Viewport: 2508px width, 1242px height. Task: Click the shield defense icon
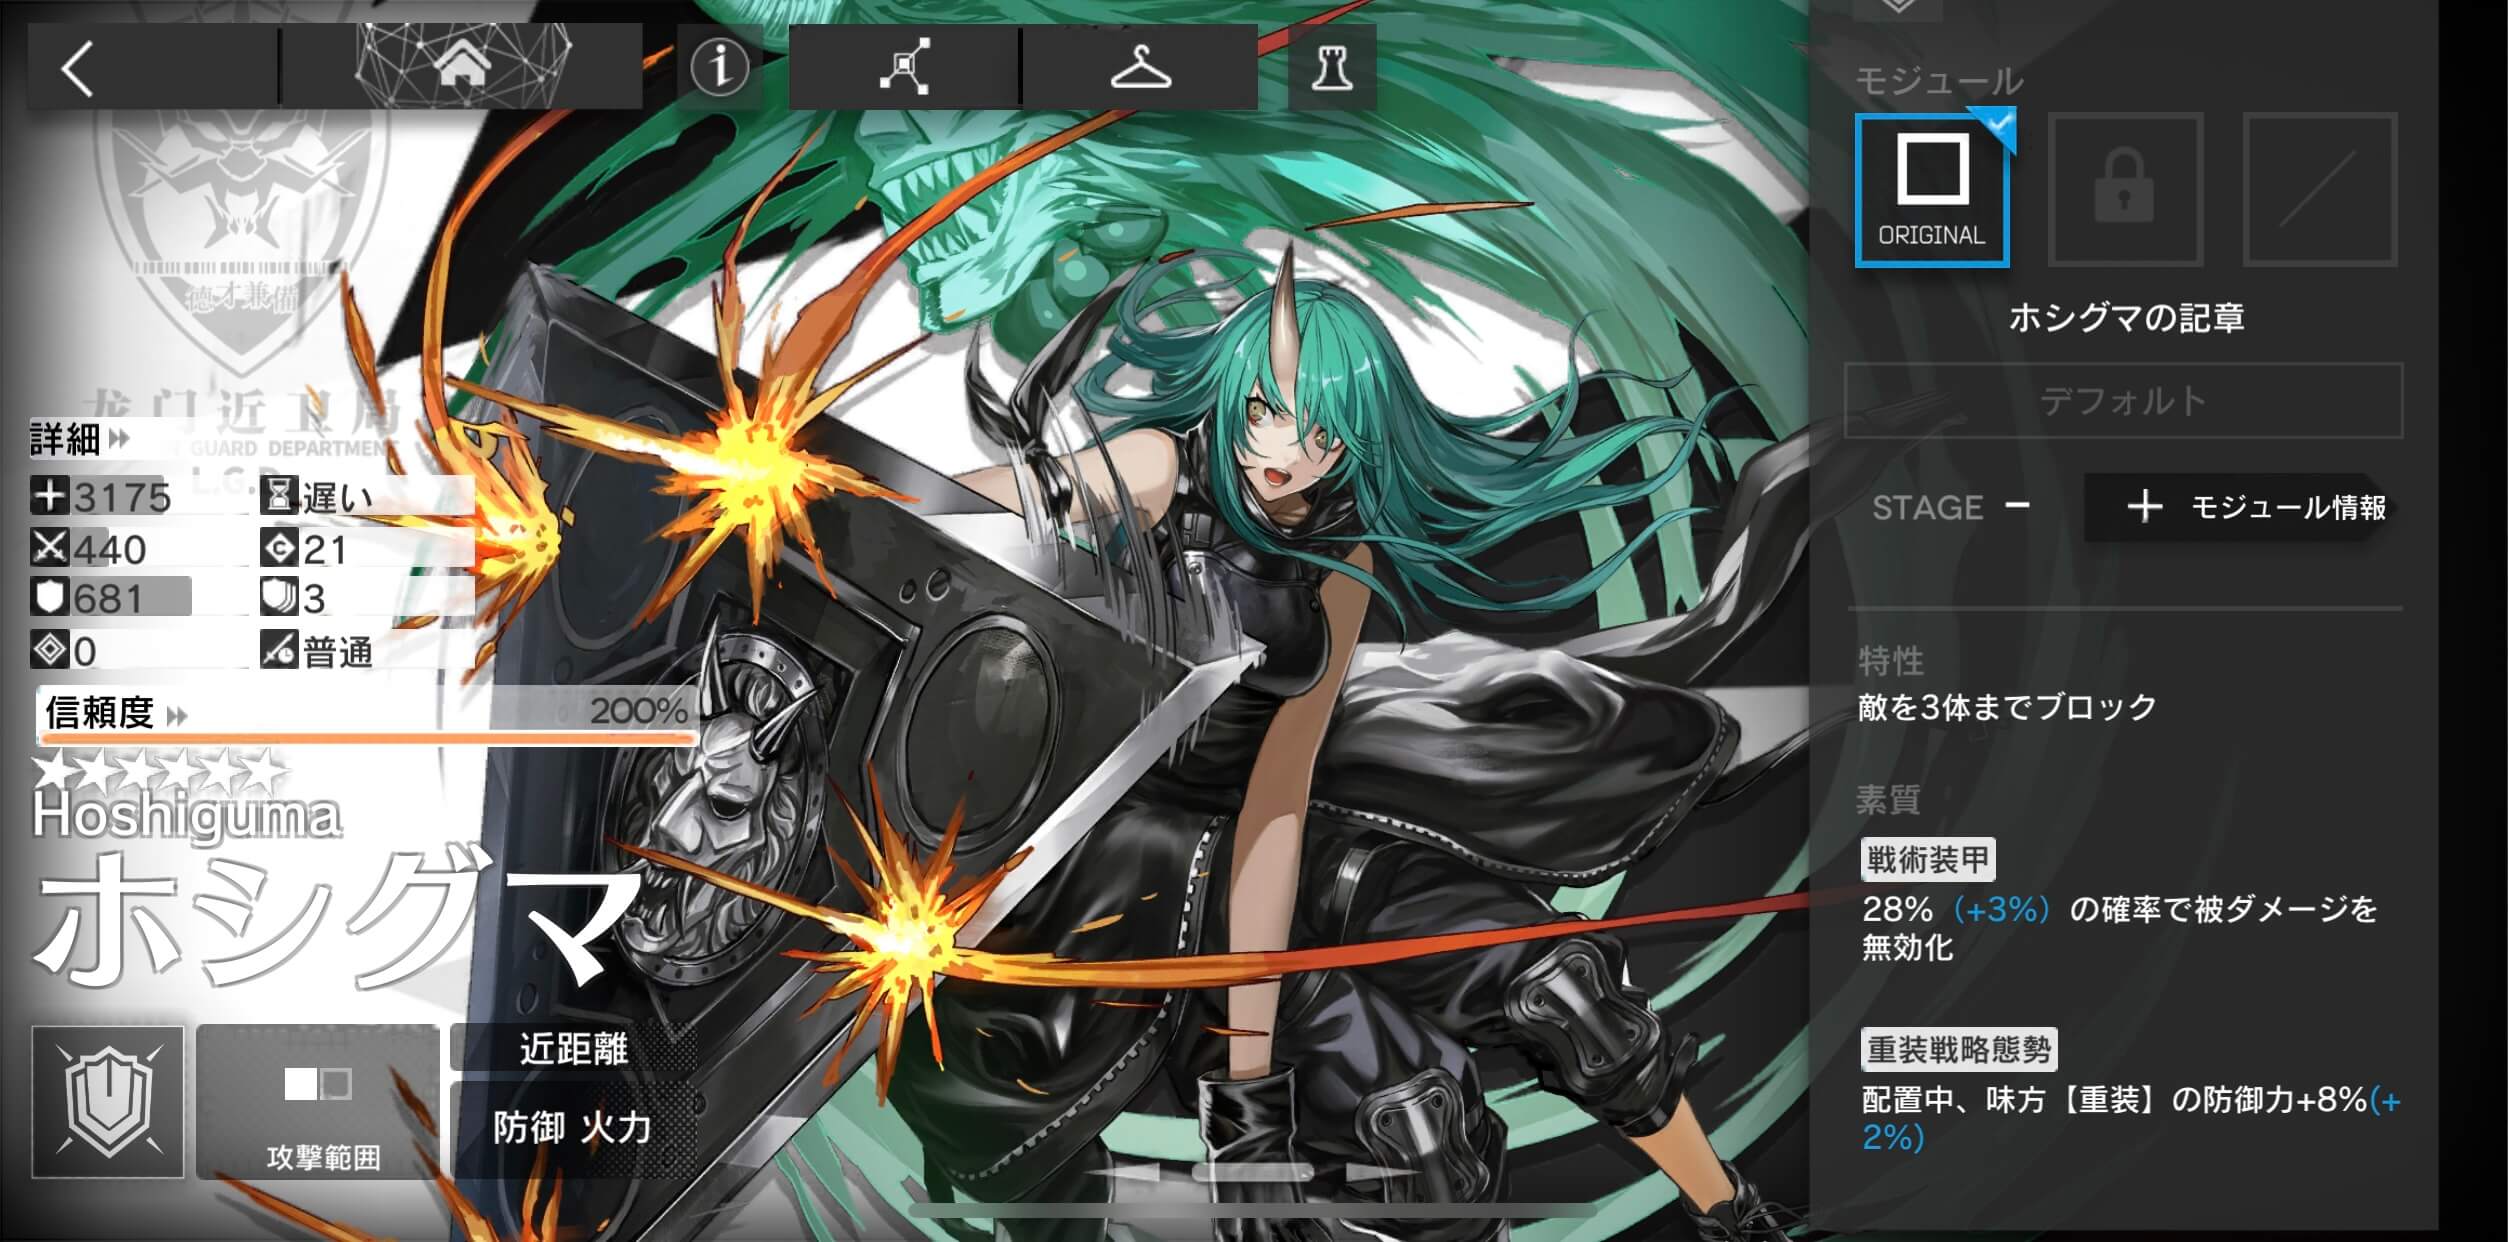click(x=49, y=598)
